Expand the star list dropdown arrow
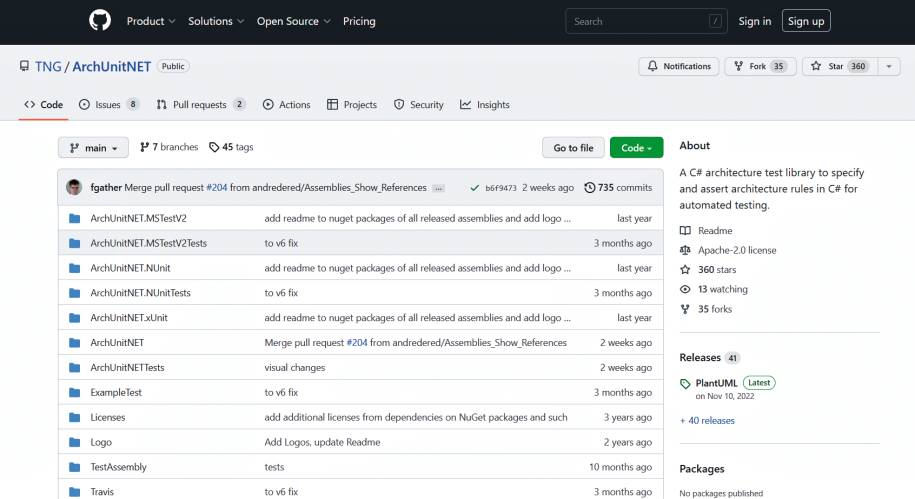Screen dimensions: 915x499 point(889,66)
